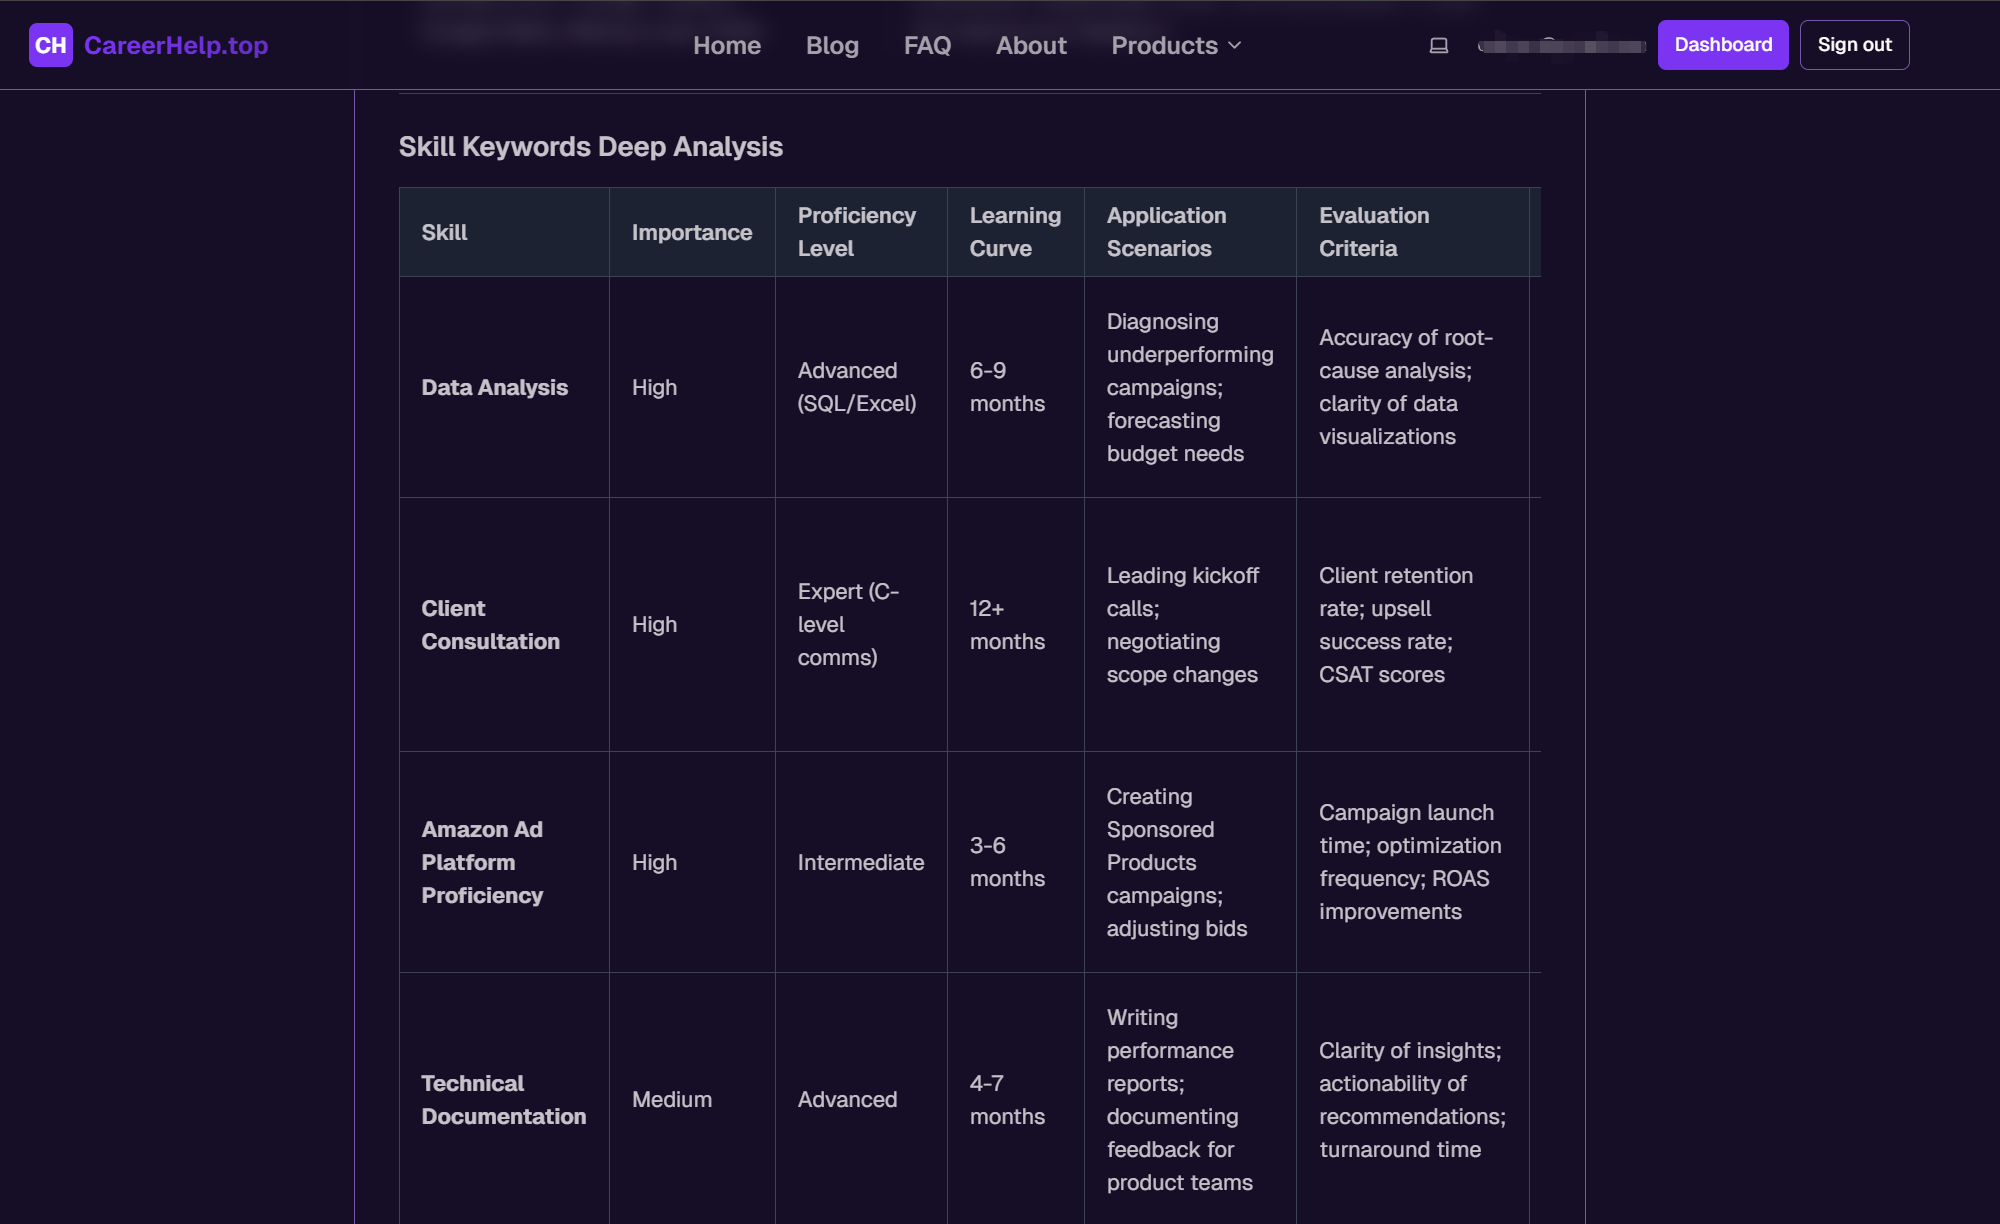Screen dimensions: 2000x1224
Task: Click the Skill Keywords Deep Analysis heading
Action: coord(590,146)
